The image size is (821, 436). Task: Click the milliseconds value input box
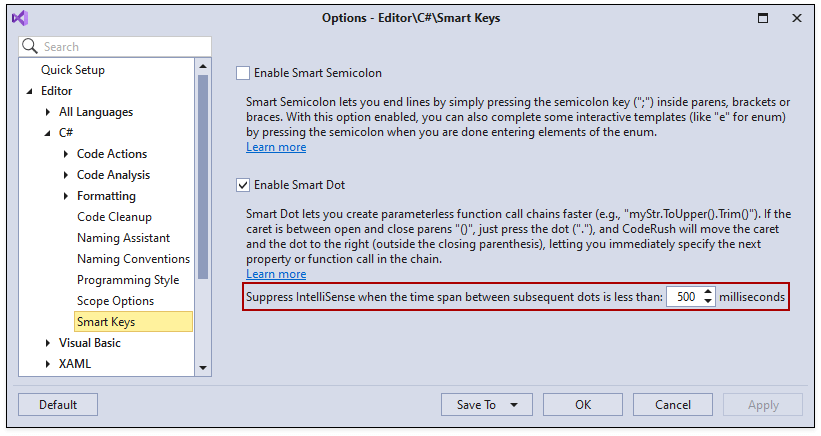coord(684,297)
